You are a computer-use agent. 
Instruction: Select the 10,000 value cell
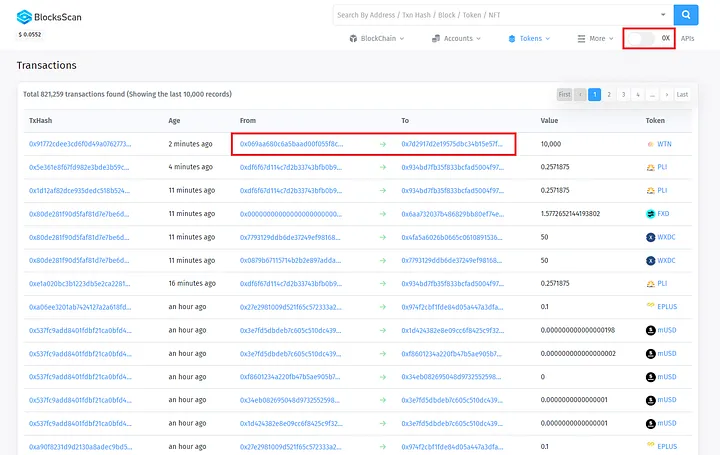(x=551, y=144)
